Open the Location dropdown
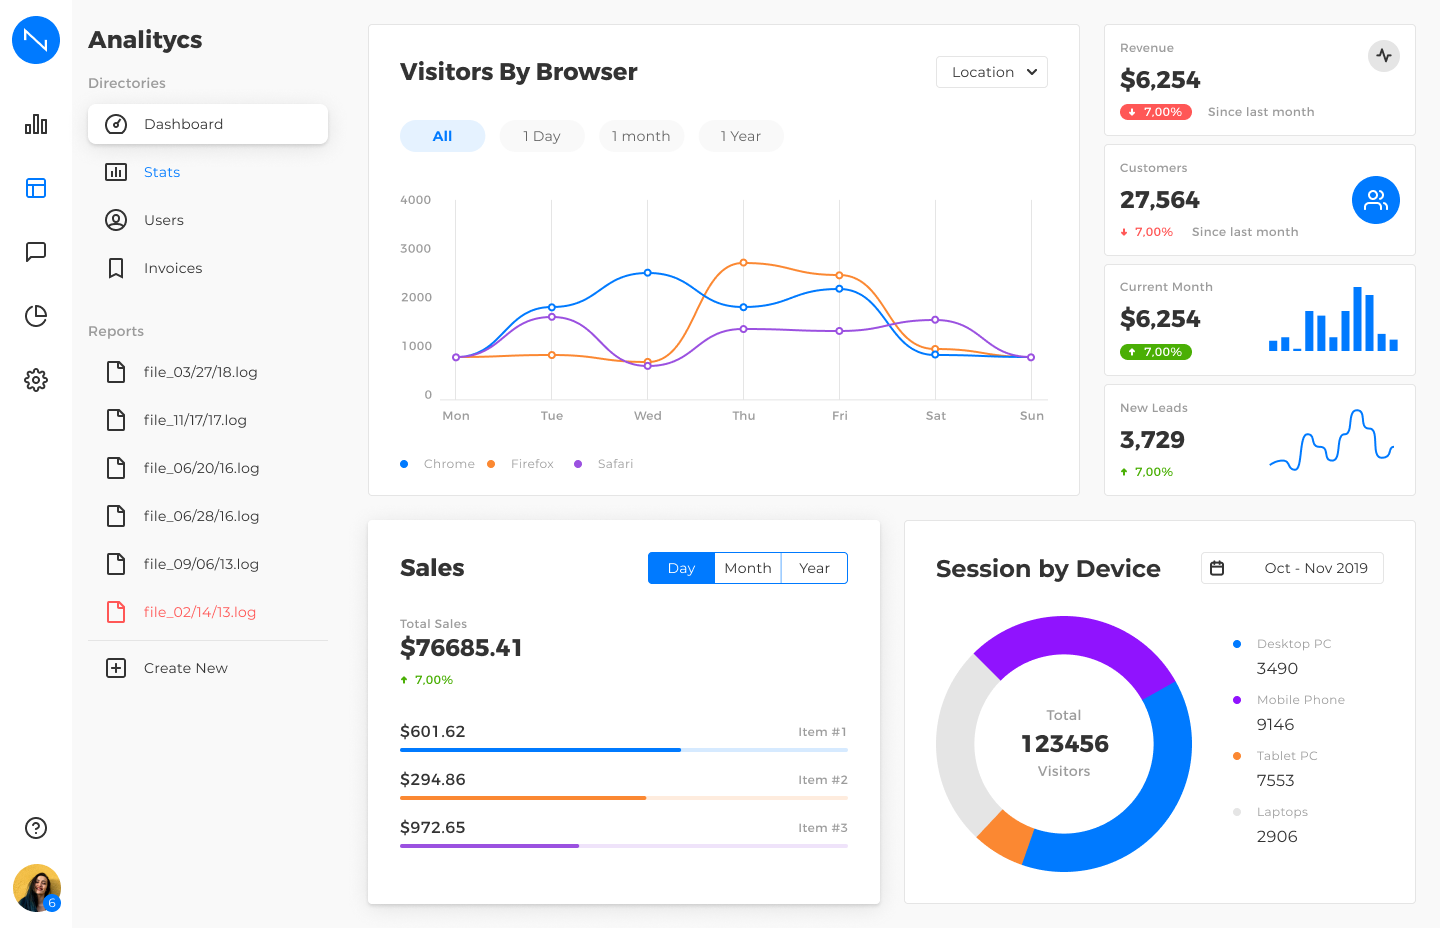Image resolution: width=1440 pixels, height=928 pixels. pyautogui.click(x=991, y=72)
